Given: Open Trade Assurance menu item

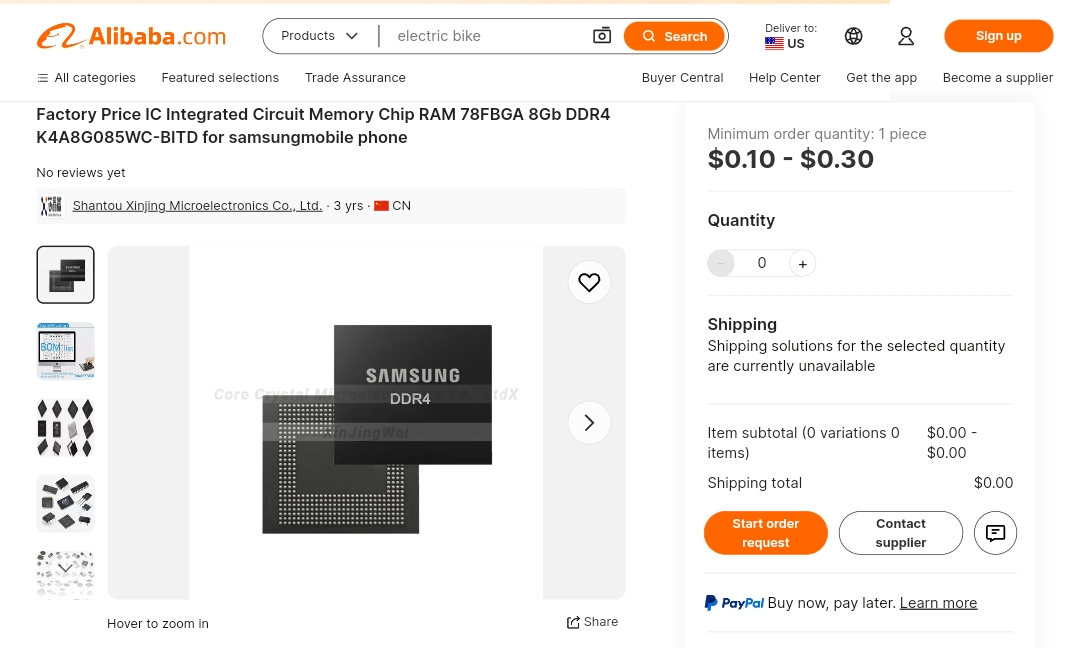Looking at the screenshot, I should pyautogui.click(x=355, y=78).
